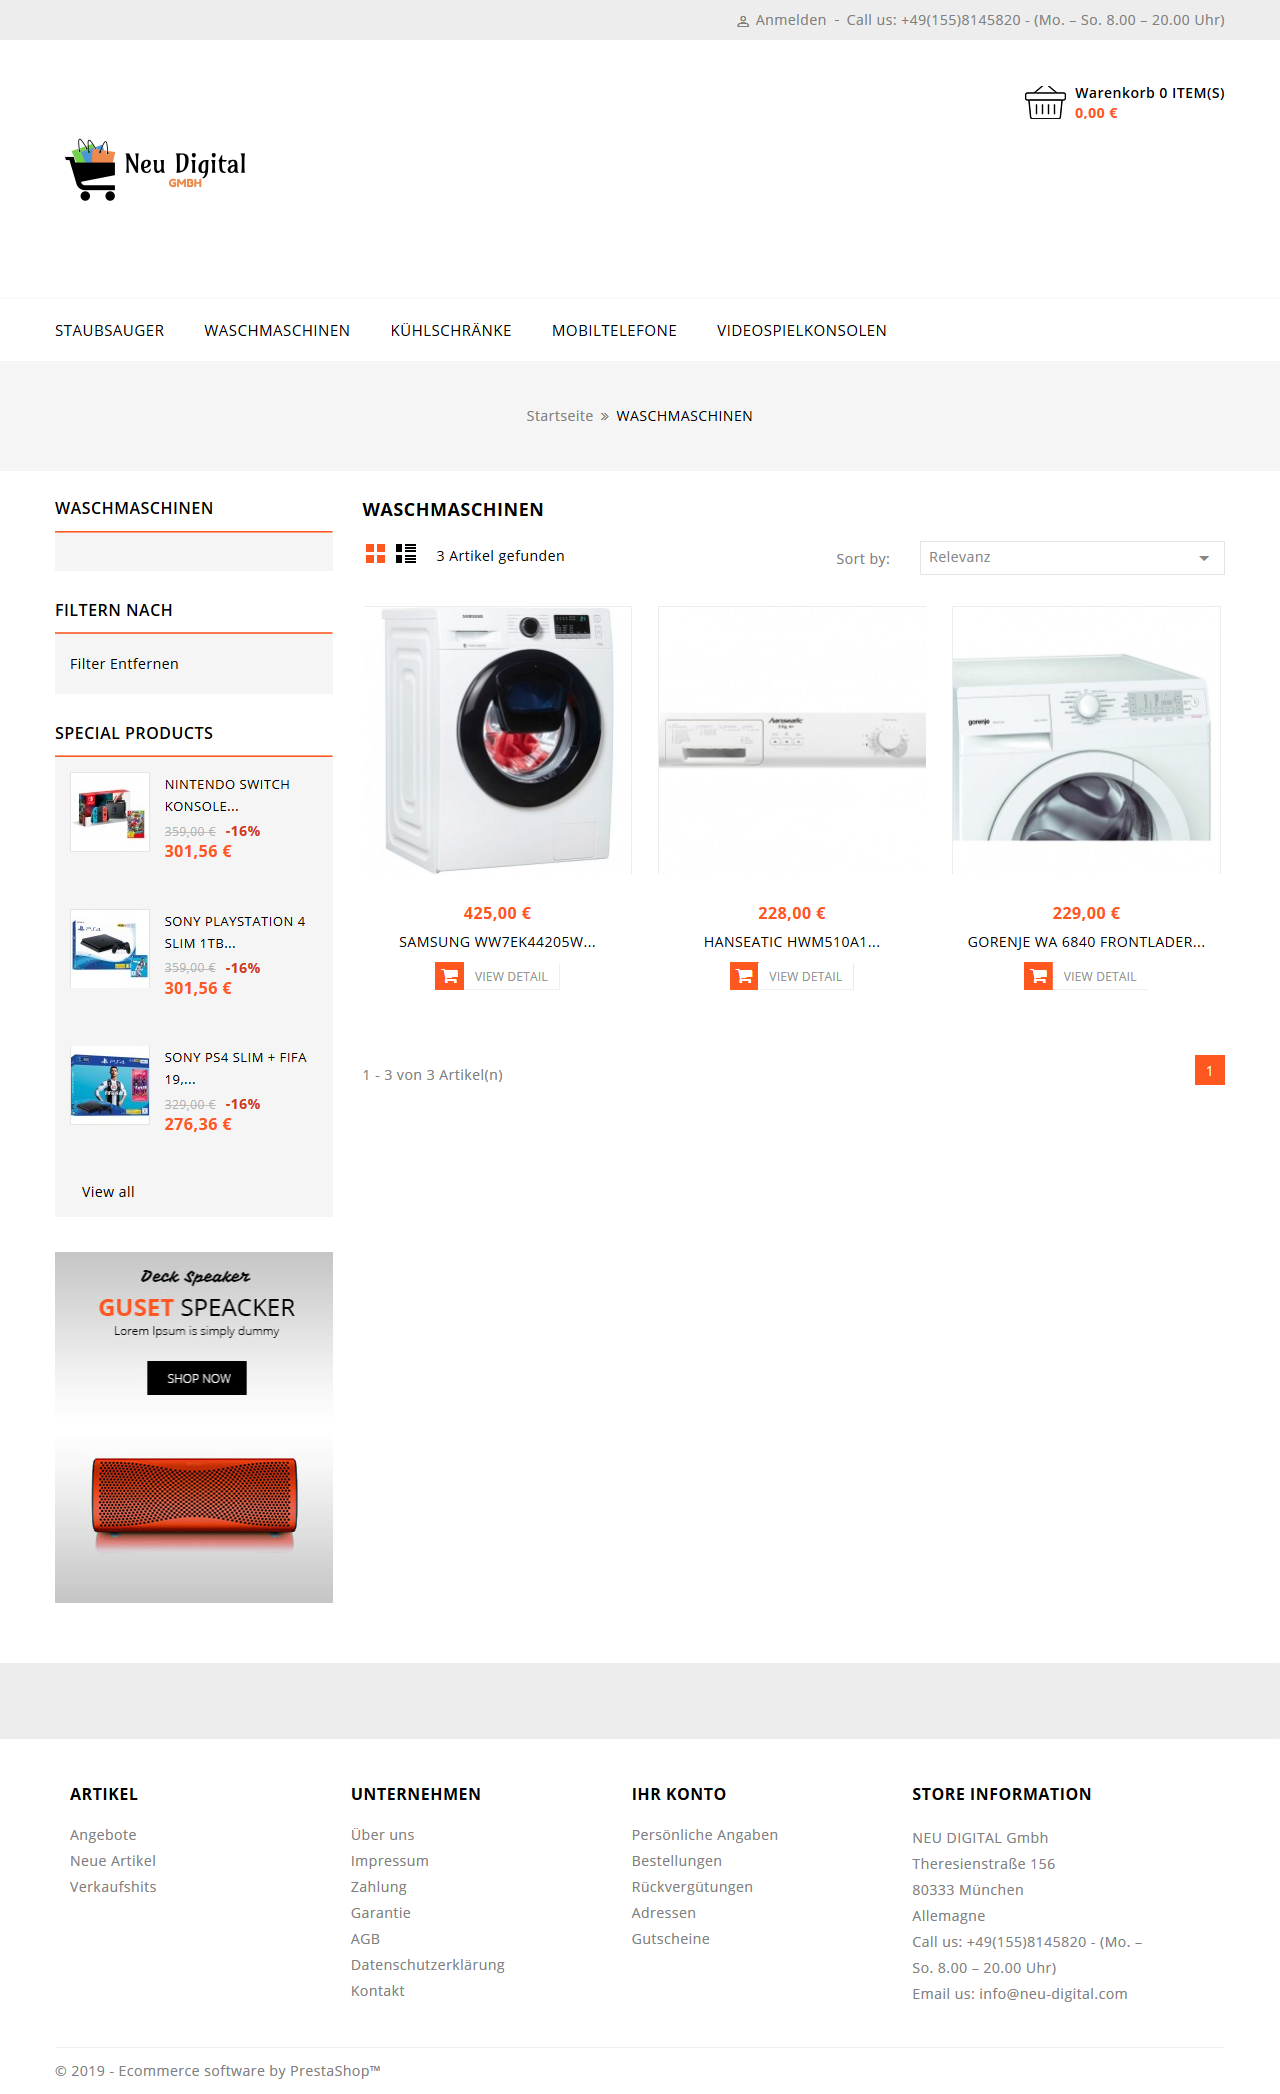
Task: Add Gorenje washer to cart icon
Action: 1038,976
